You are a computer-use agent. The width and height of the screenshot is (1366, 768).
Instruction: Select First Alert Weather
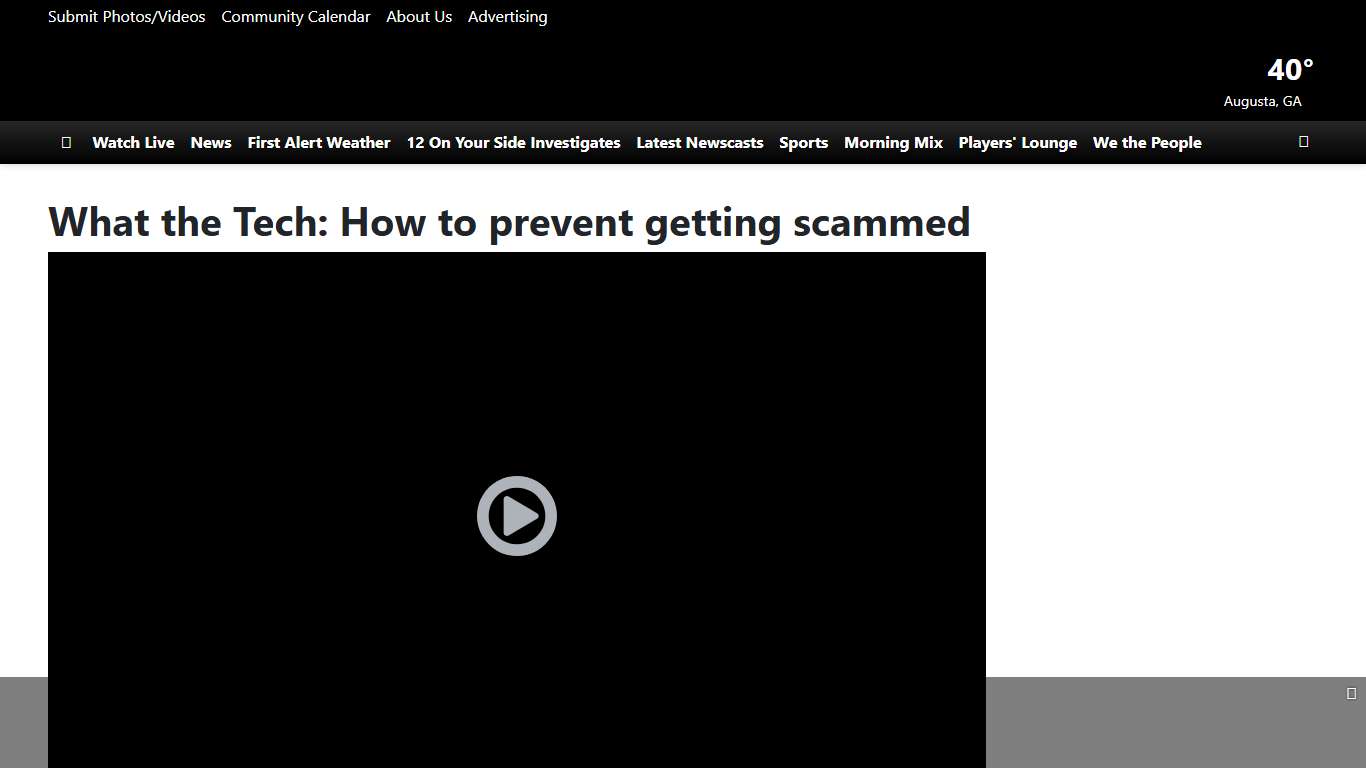coord(318,142)
